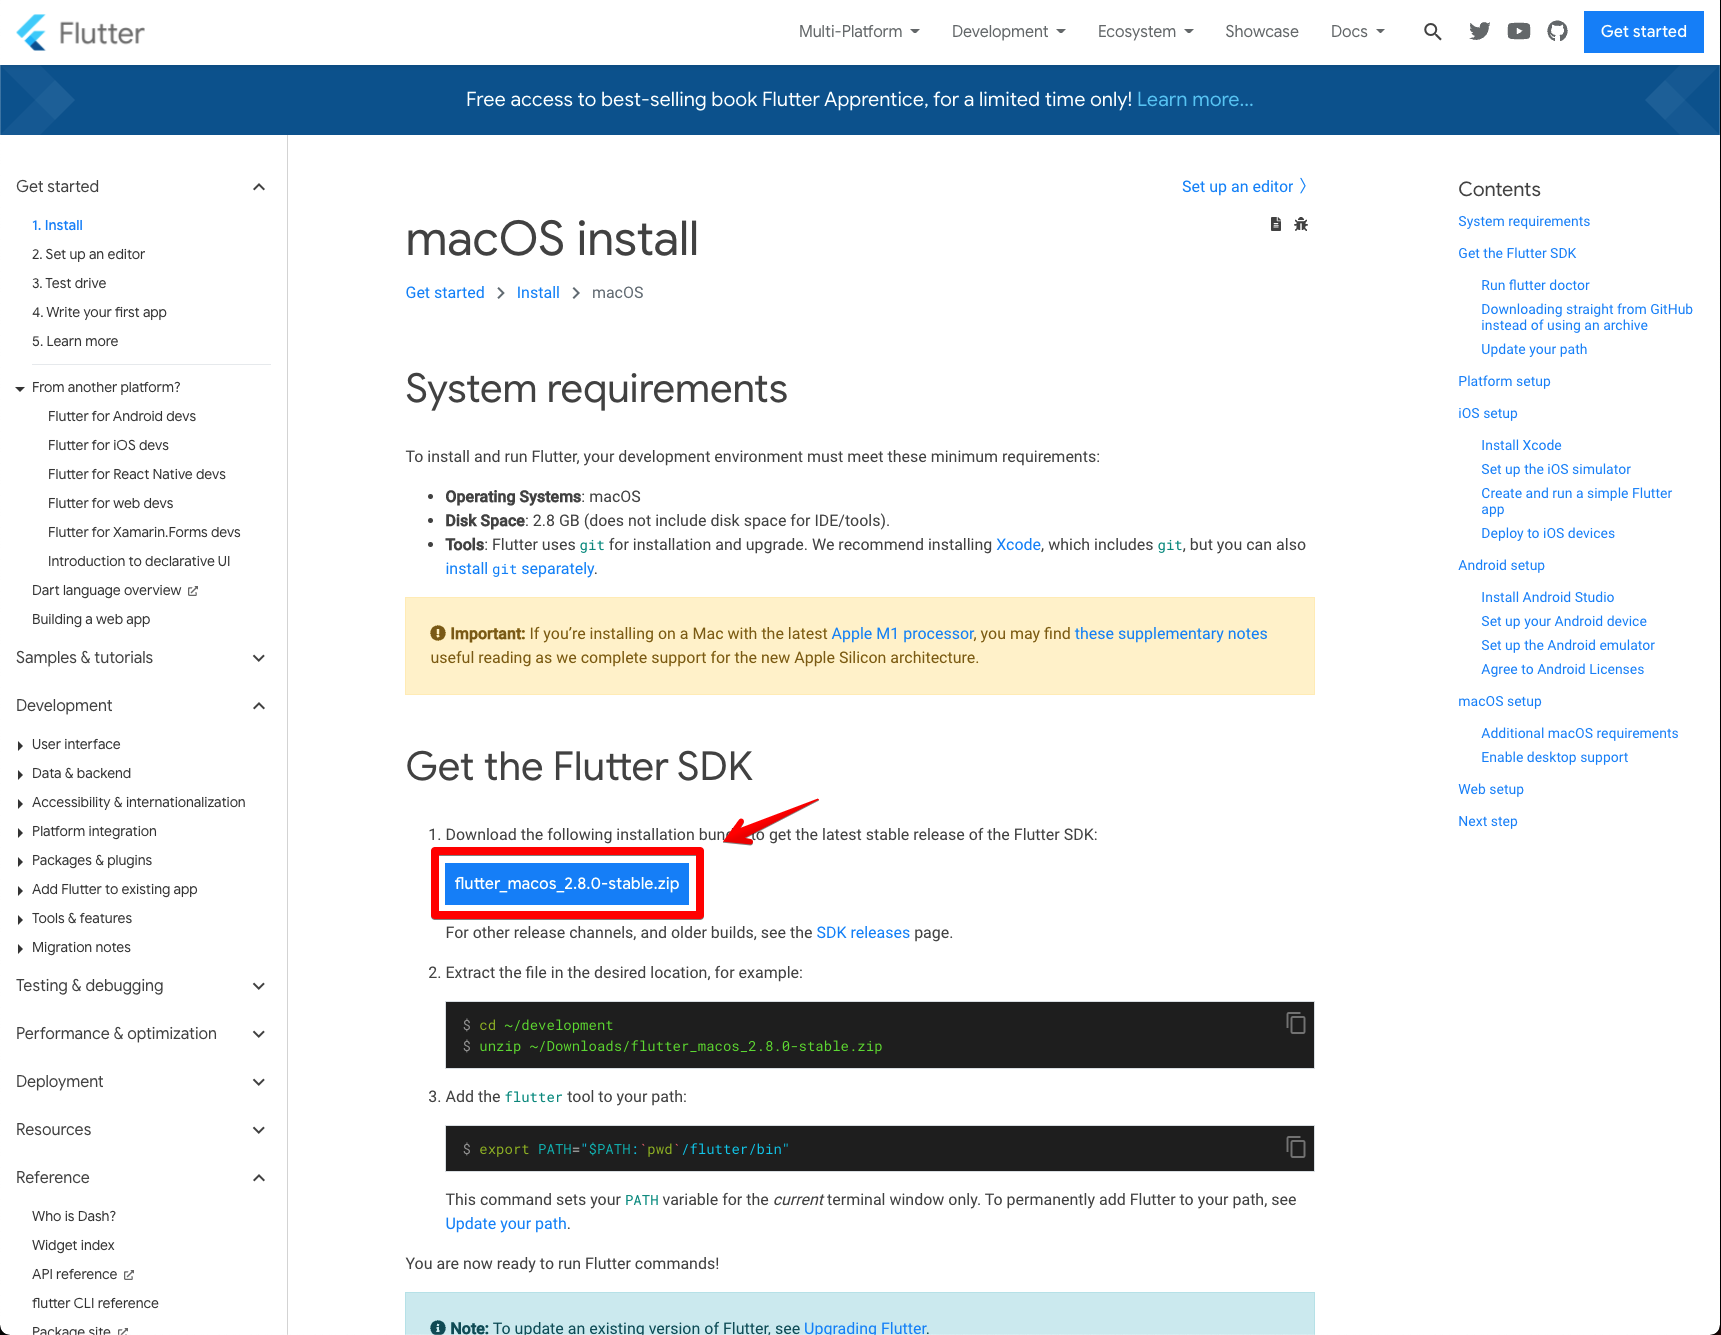The height and width of the screenshot is (1335, 1721).
Task: Open Flutter for Android devs
Action: click(122, 416)
